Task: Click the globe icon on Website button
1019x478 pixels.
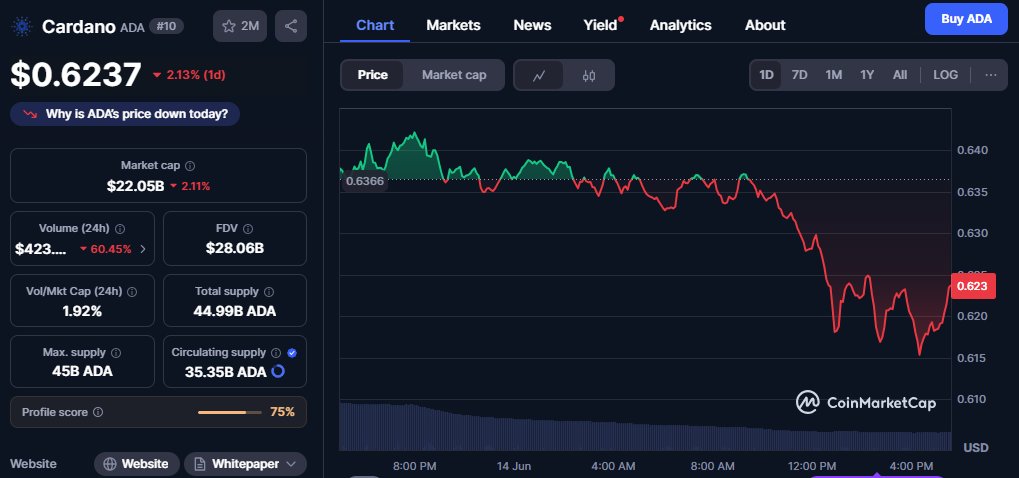Action: (x=110, y=464)
